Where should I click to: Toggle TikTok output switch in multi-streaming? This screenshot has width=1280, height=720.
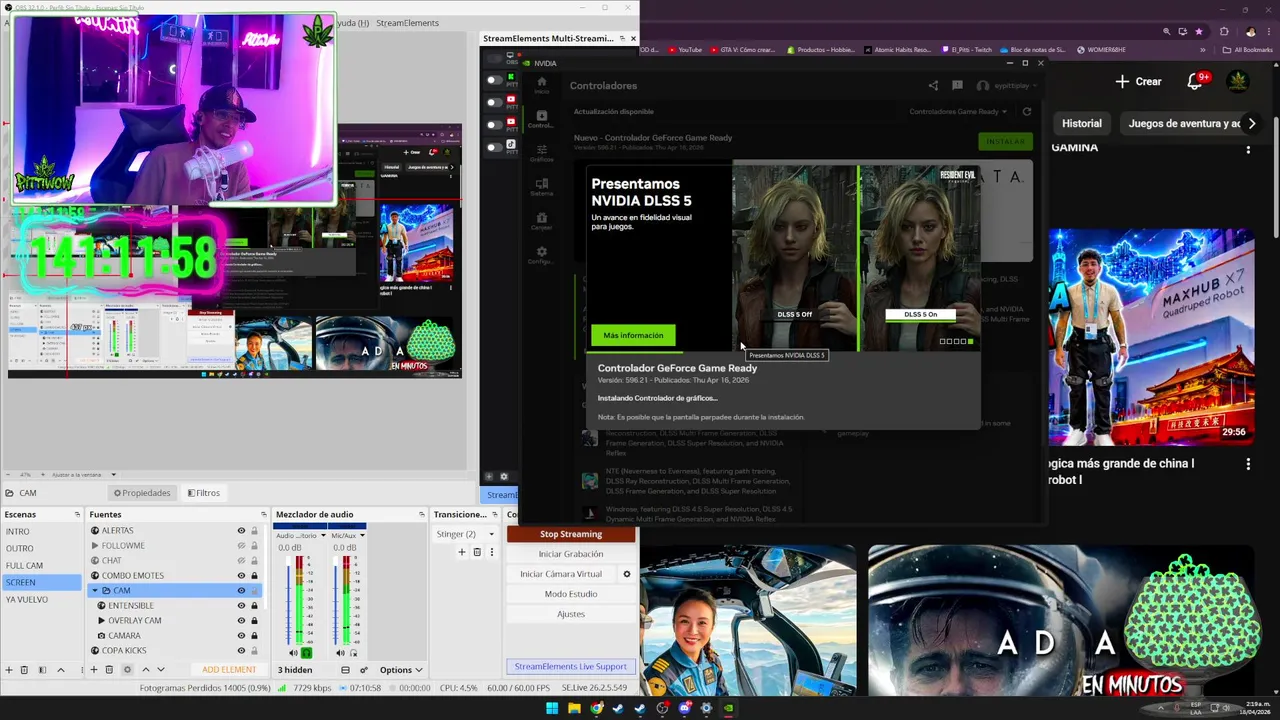click(495, 147)
